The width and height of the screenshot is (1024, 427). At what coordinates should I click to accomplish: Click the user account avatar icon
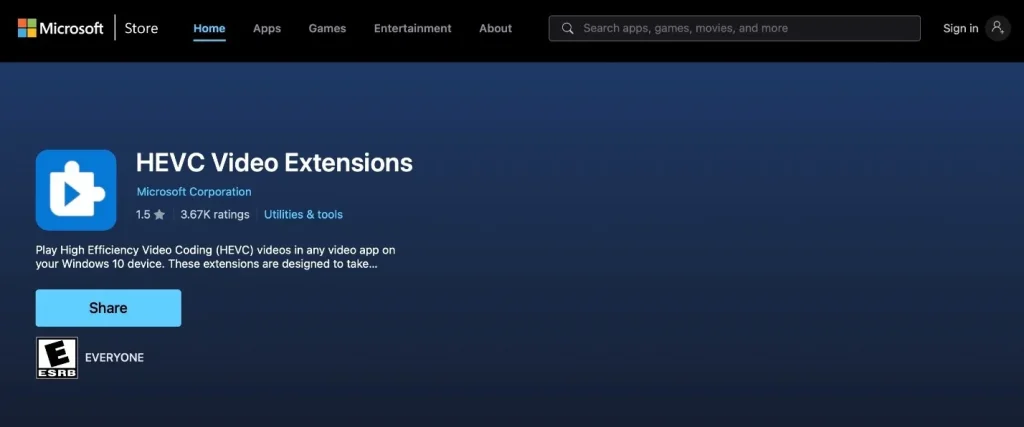click(997, 28)
